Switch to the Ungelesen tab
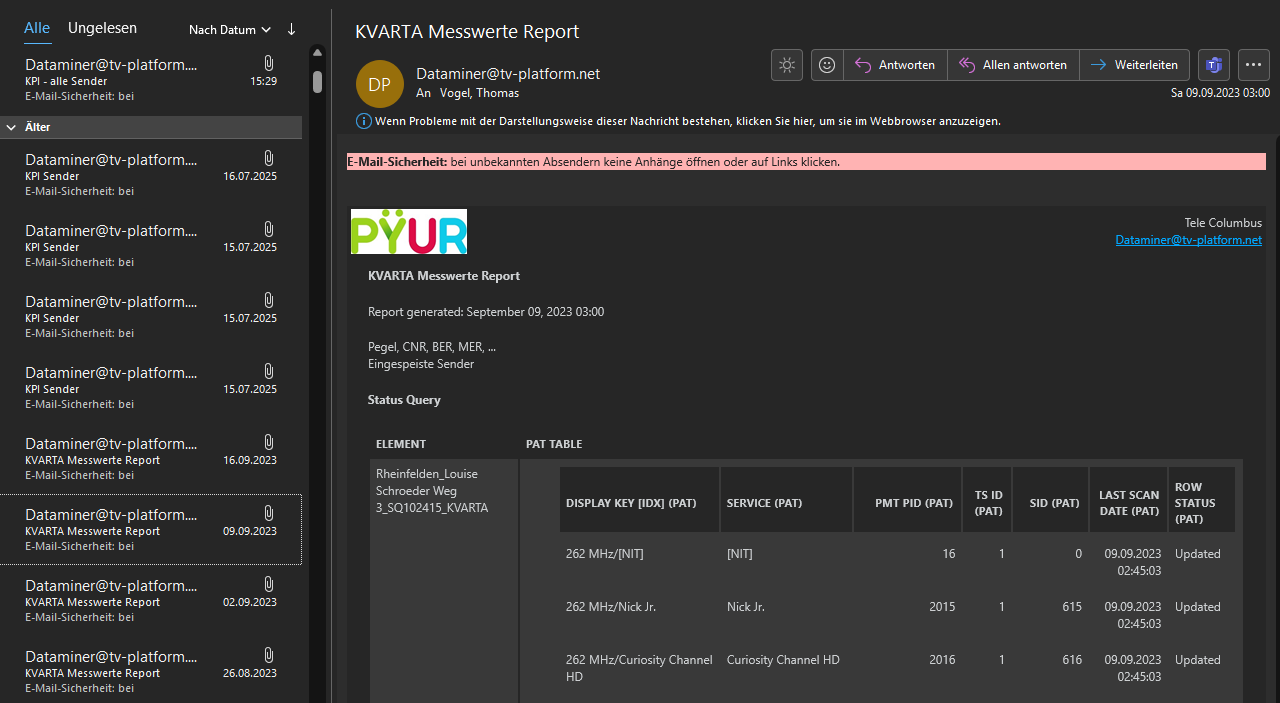The height and width of the screenshot is (703, 1280). point(102,28)
